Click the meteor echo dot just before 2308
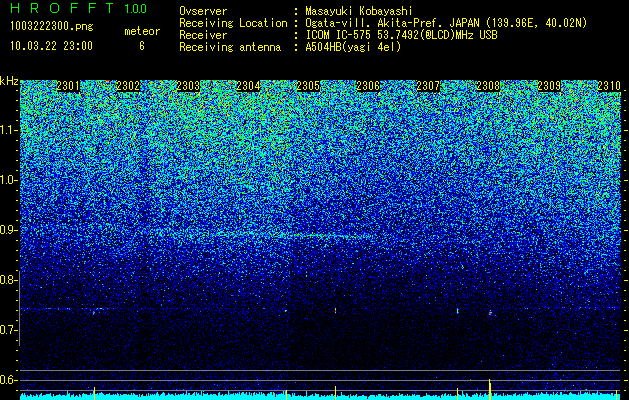629x400 pixels. click(x=457, y=311)
